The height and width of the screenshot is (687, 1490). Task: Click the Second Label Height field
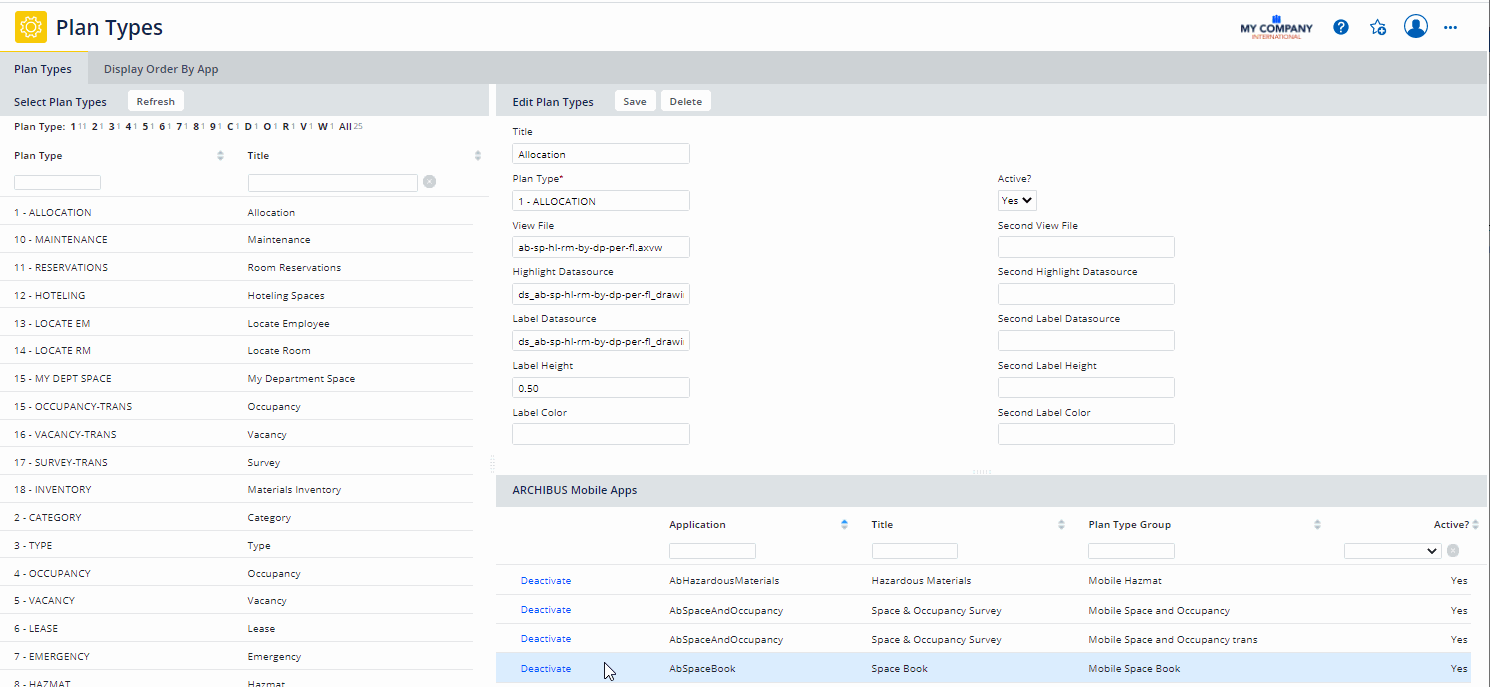(x=1086, y=387)
